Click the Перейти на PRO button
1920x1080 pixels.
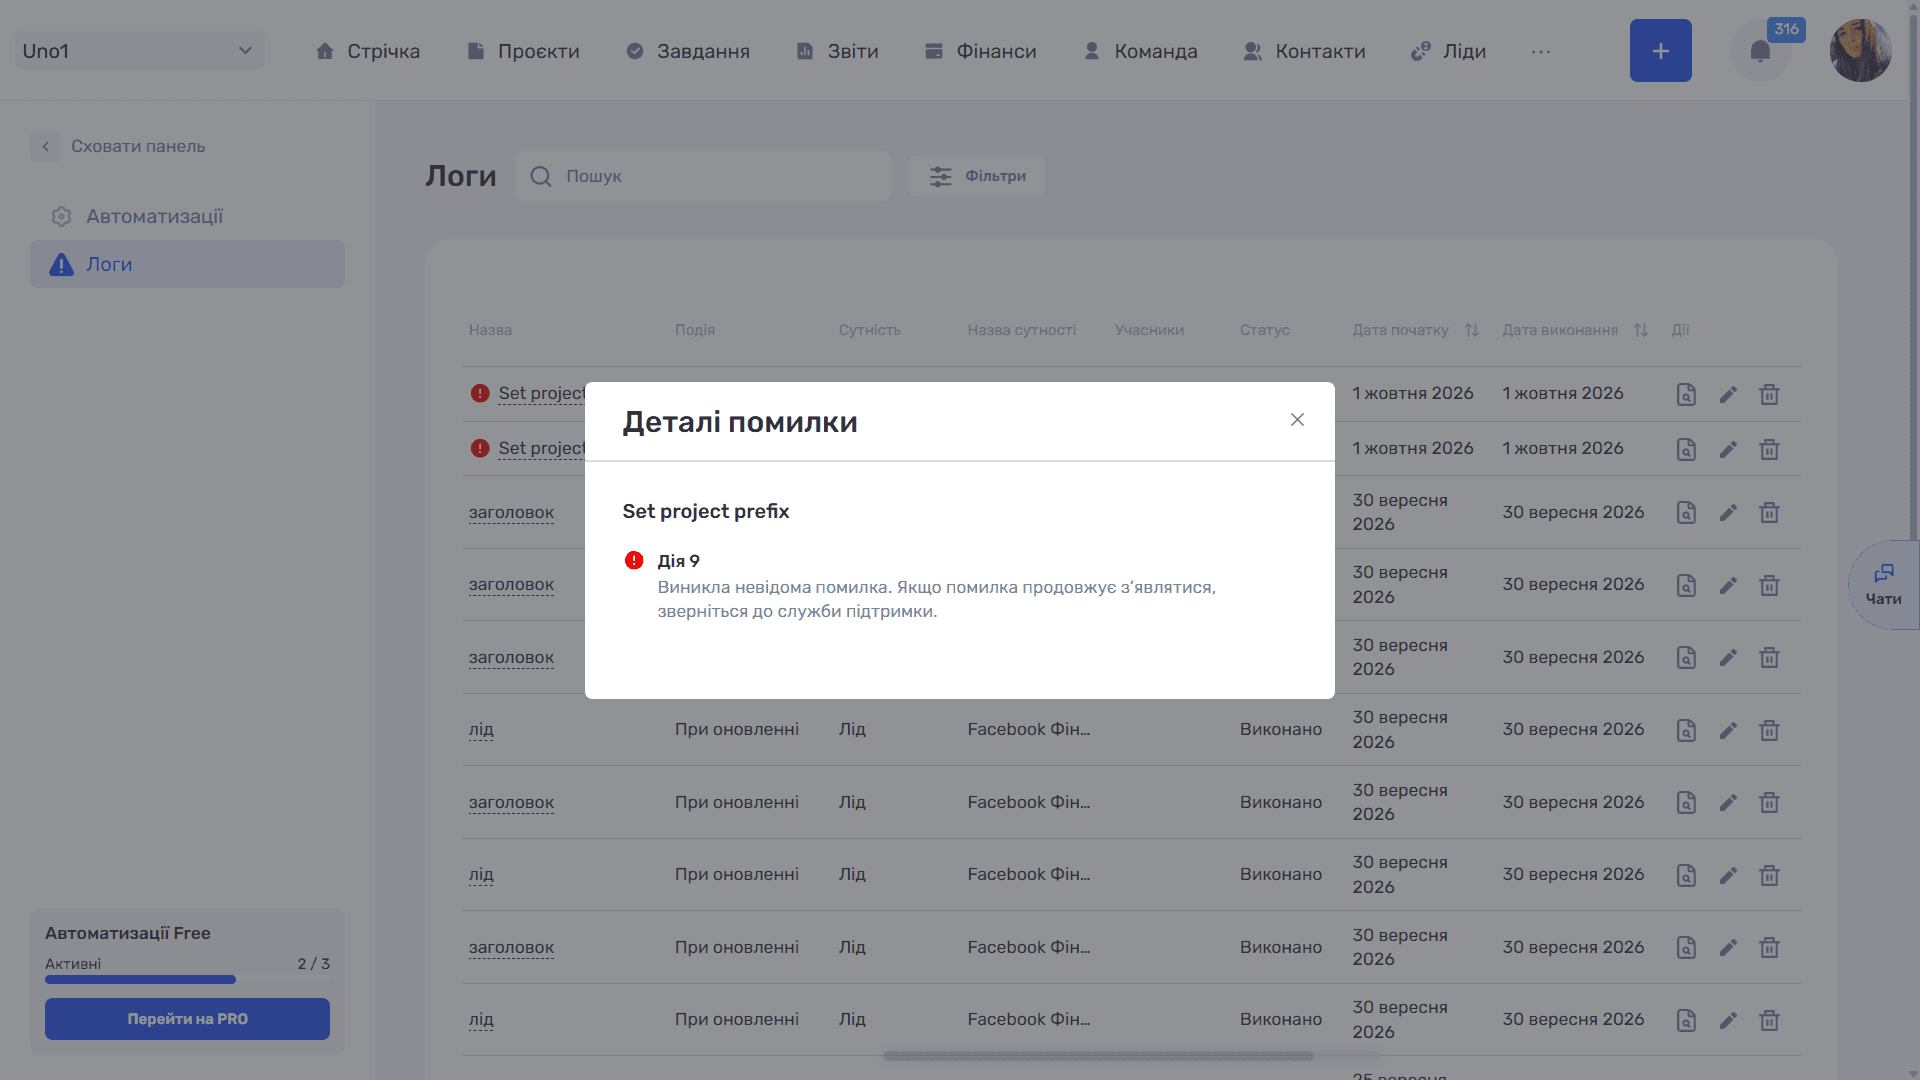(x=187, y=1019)
